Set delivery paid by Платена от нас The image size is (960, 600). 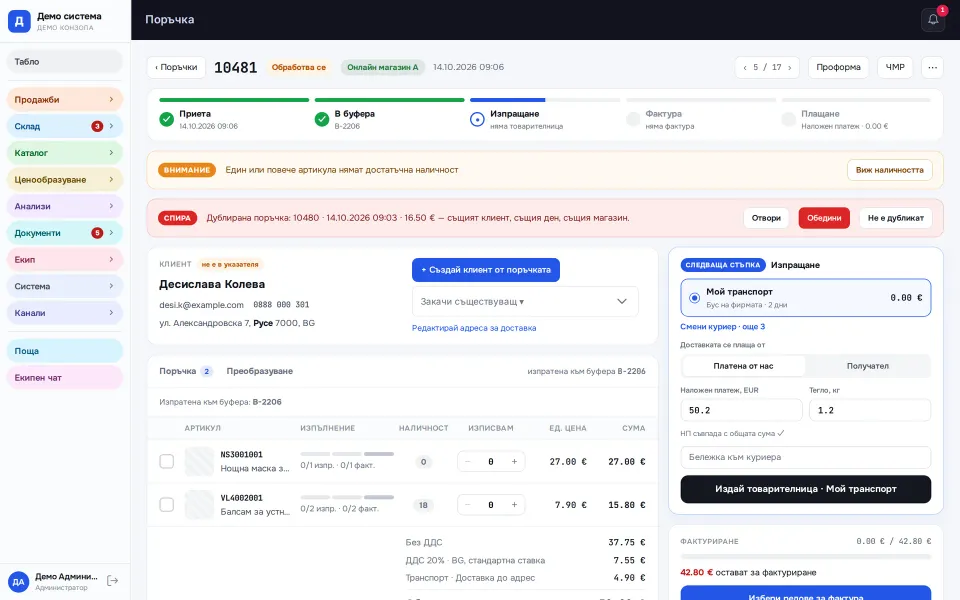click(x=743, y=366)
